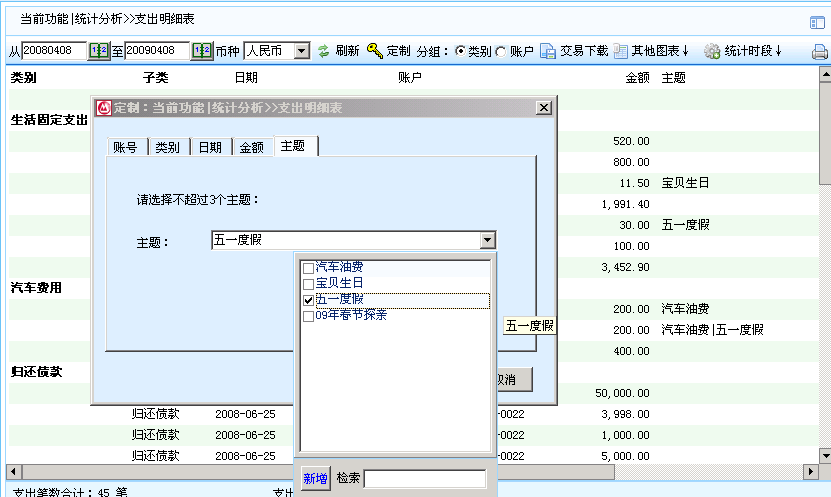831x497 pixels.
Task: Click the key-shaped customize (定制) icon
Action: [x=375, y=51]
